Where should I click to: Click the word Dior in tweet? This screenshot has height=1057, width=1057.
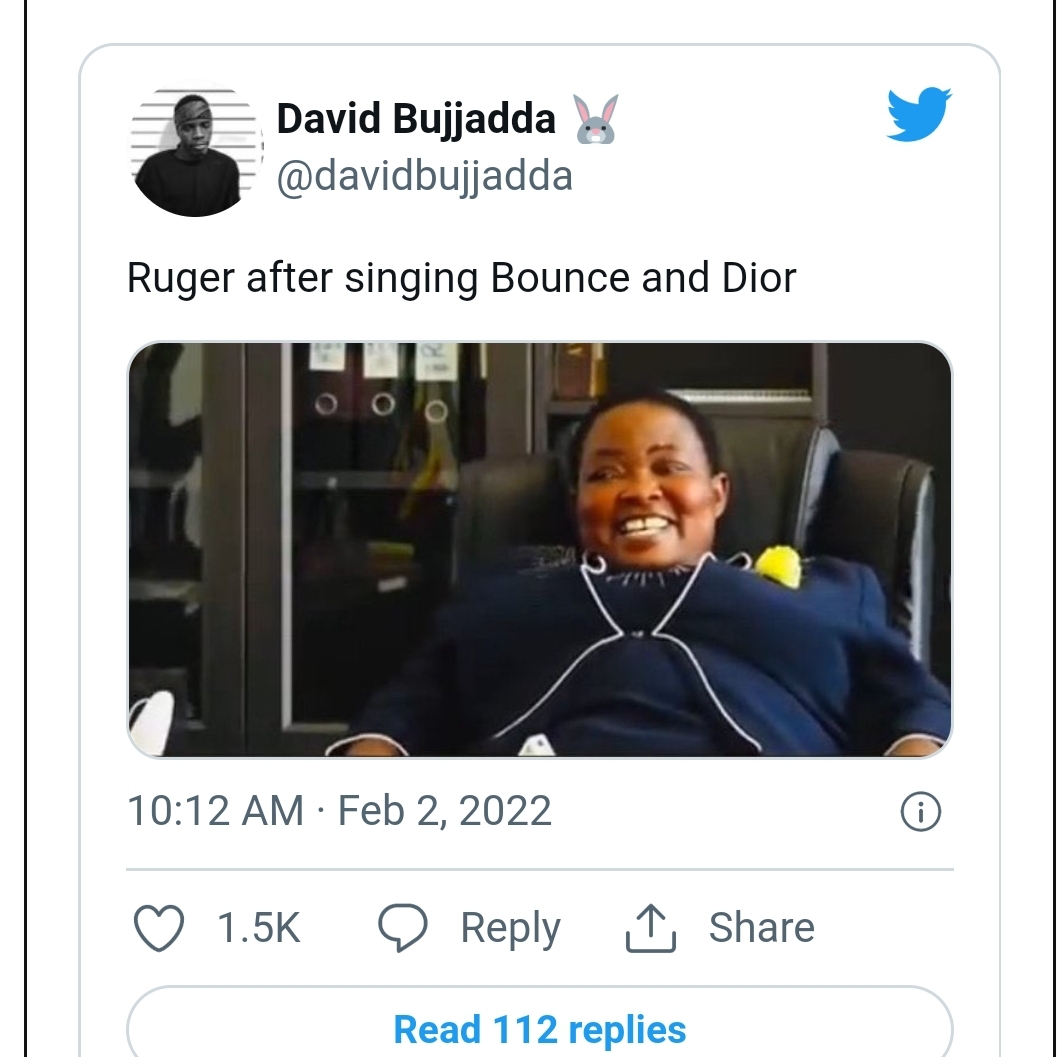tap(759, 278)
